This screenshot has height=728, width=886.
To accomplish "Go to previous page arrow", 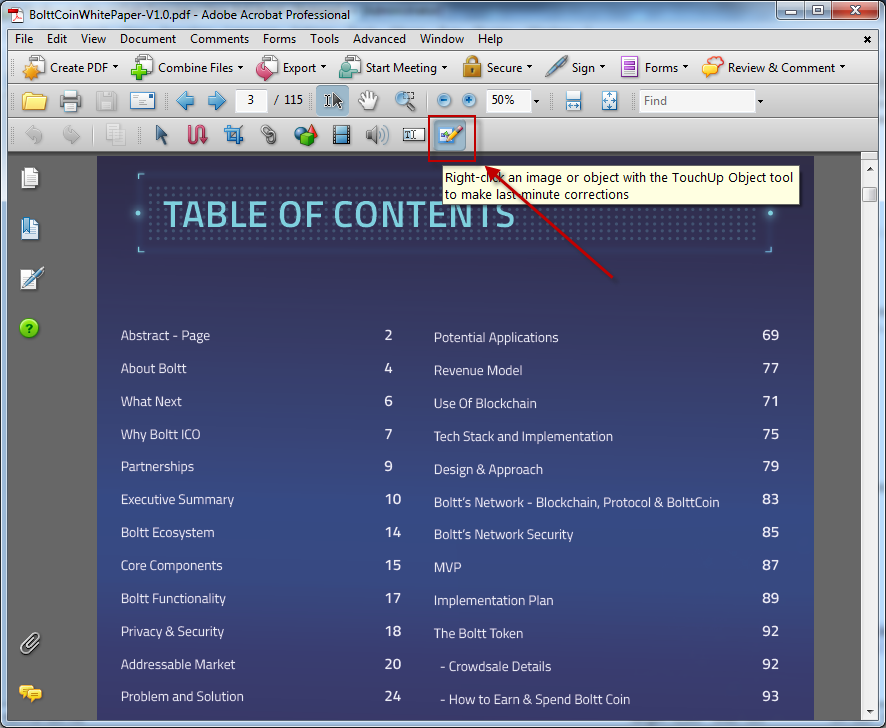I will tap(185, 101).
